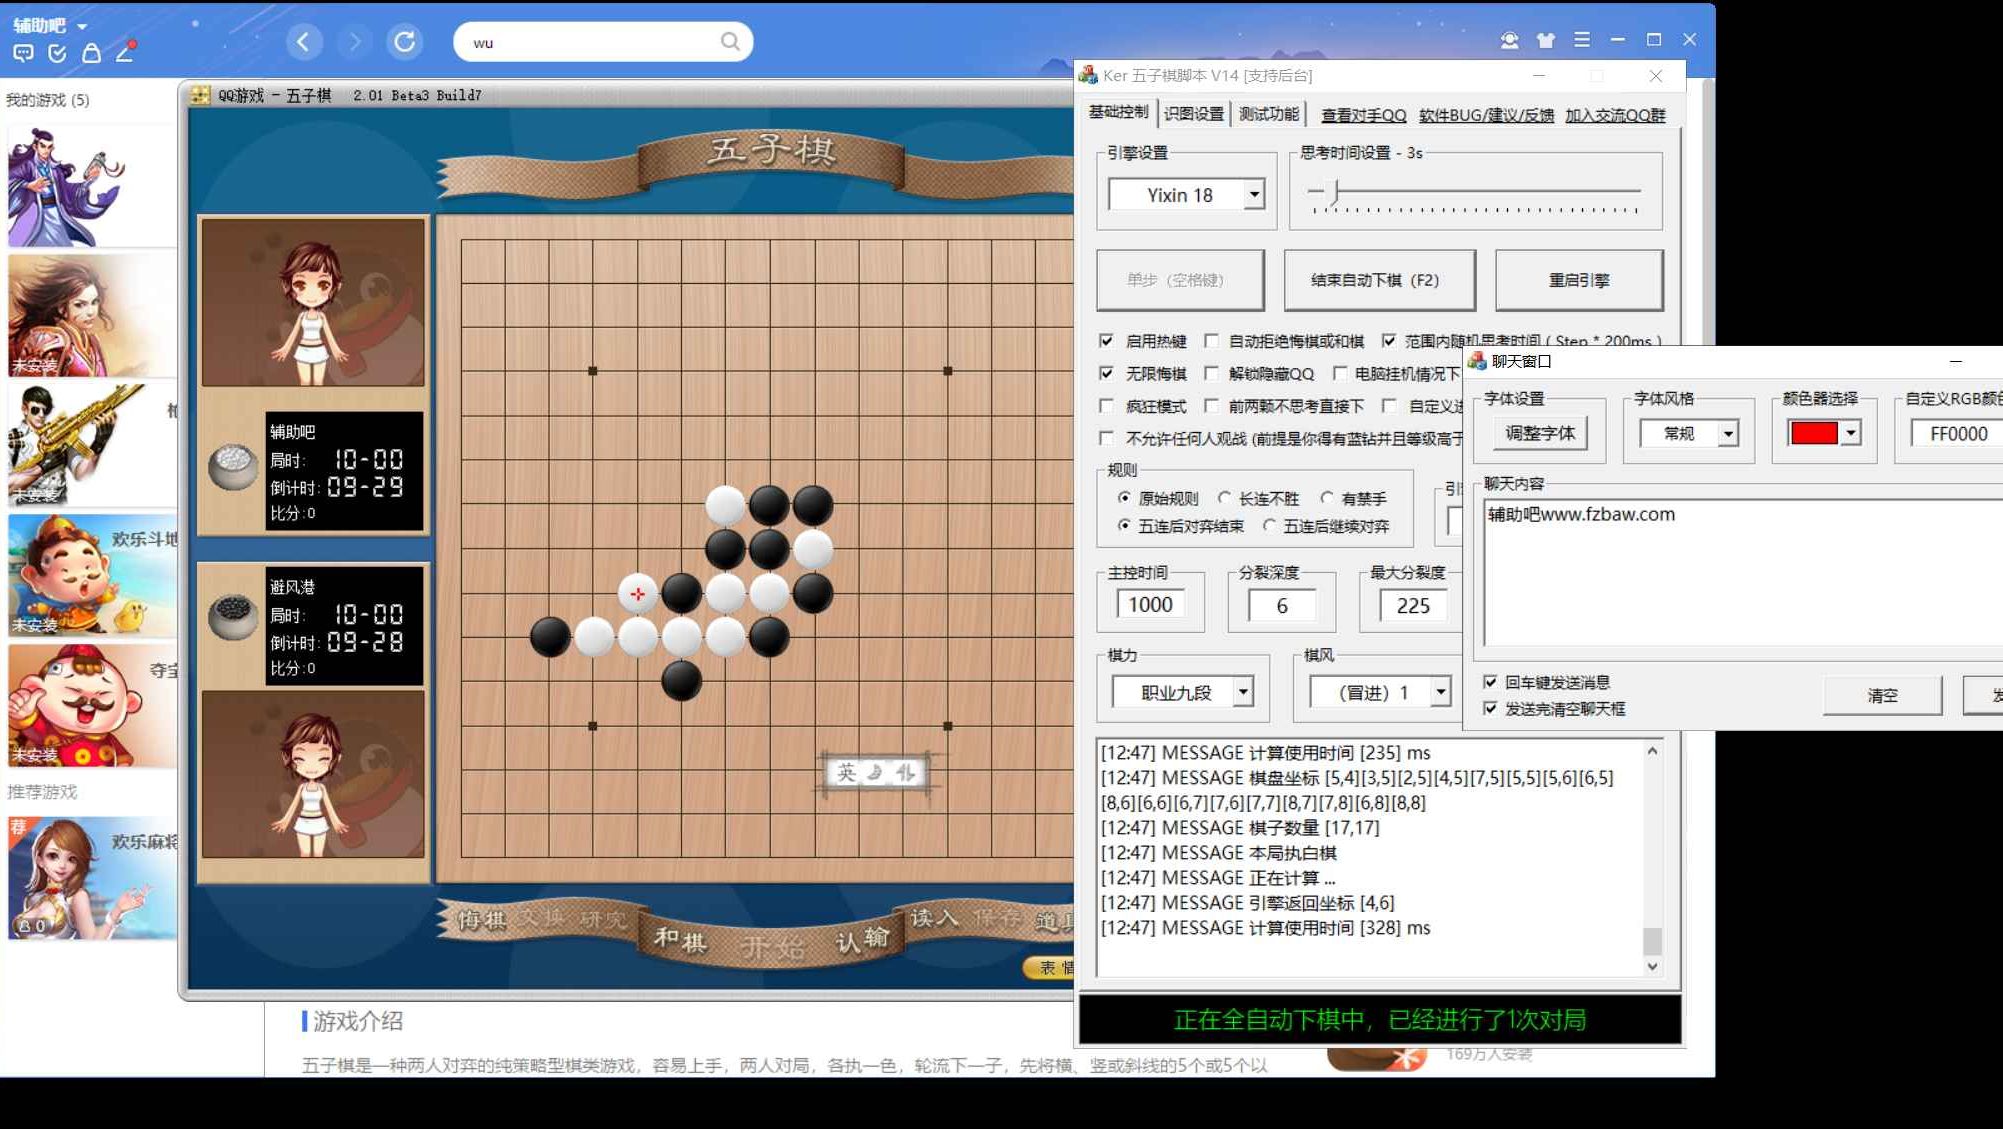Click the 读入 ribbon button

(934, 917)
